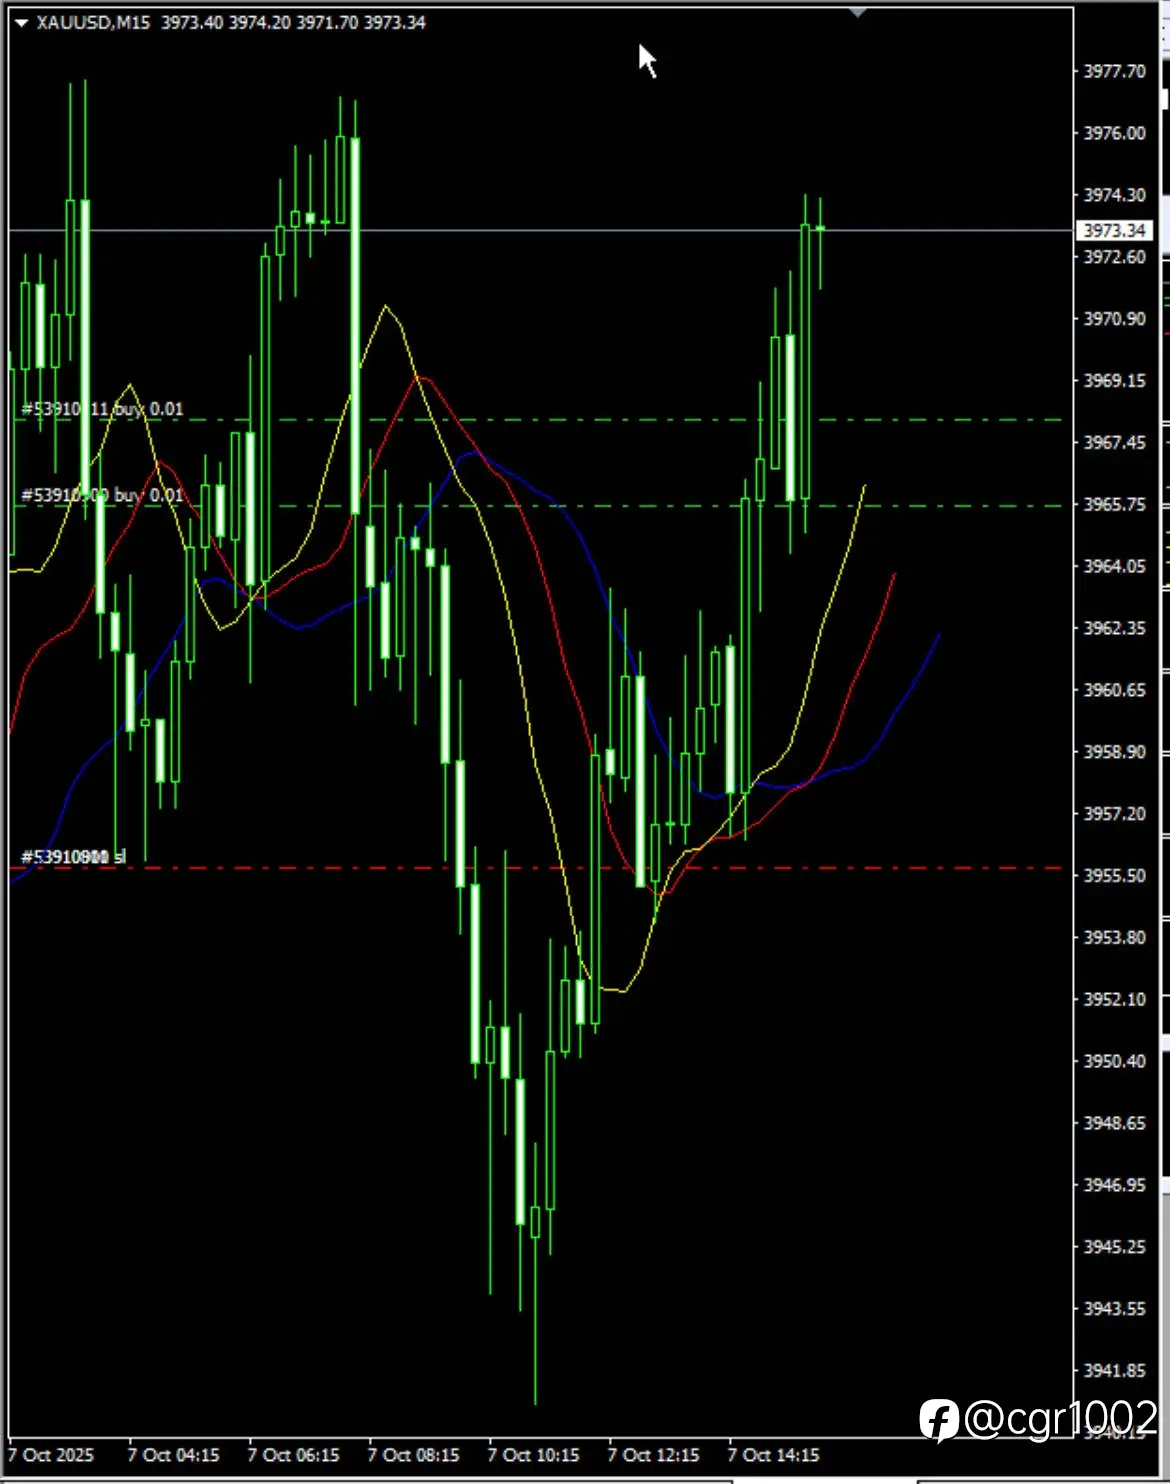Click the XAUUSD,M15 symbol title text
Image resolution: width=1170 pixels, height=1484 pixels.
click(93, 22)
